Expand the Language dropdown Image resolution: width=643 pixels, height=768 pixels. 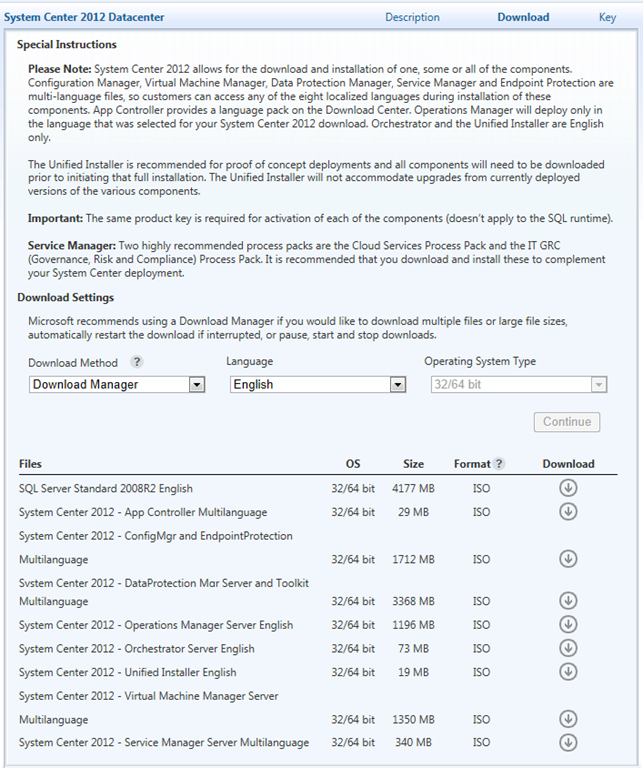(x=398, y=385)
